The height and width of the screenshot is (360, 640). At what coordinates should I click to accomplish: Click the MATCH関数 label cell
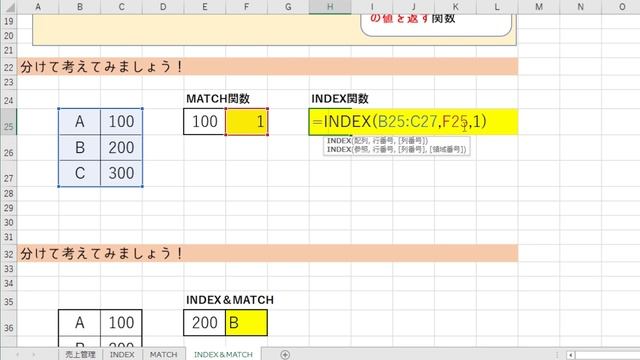tap(218, 99)
